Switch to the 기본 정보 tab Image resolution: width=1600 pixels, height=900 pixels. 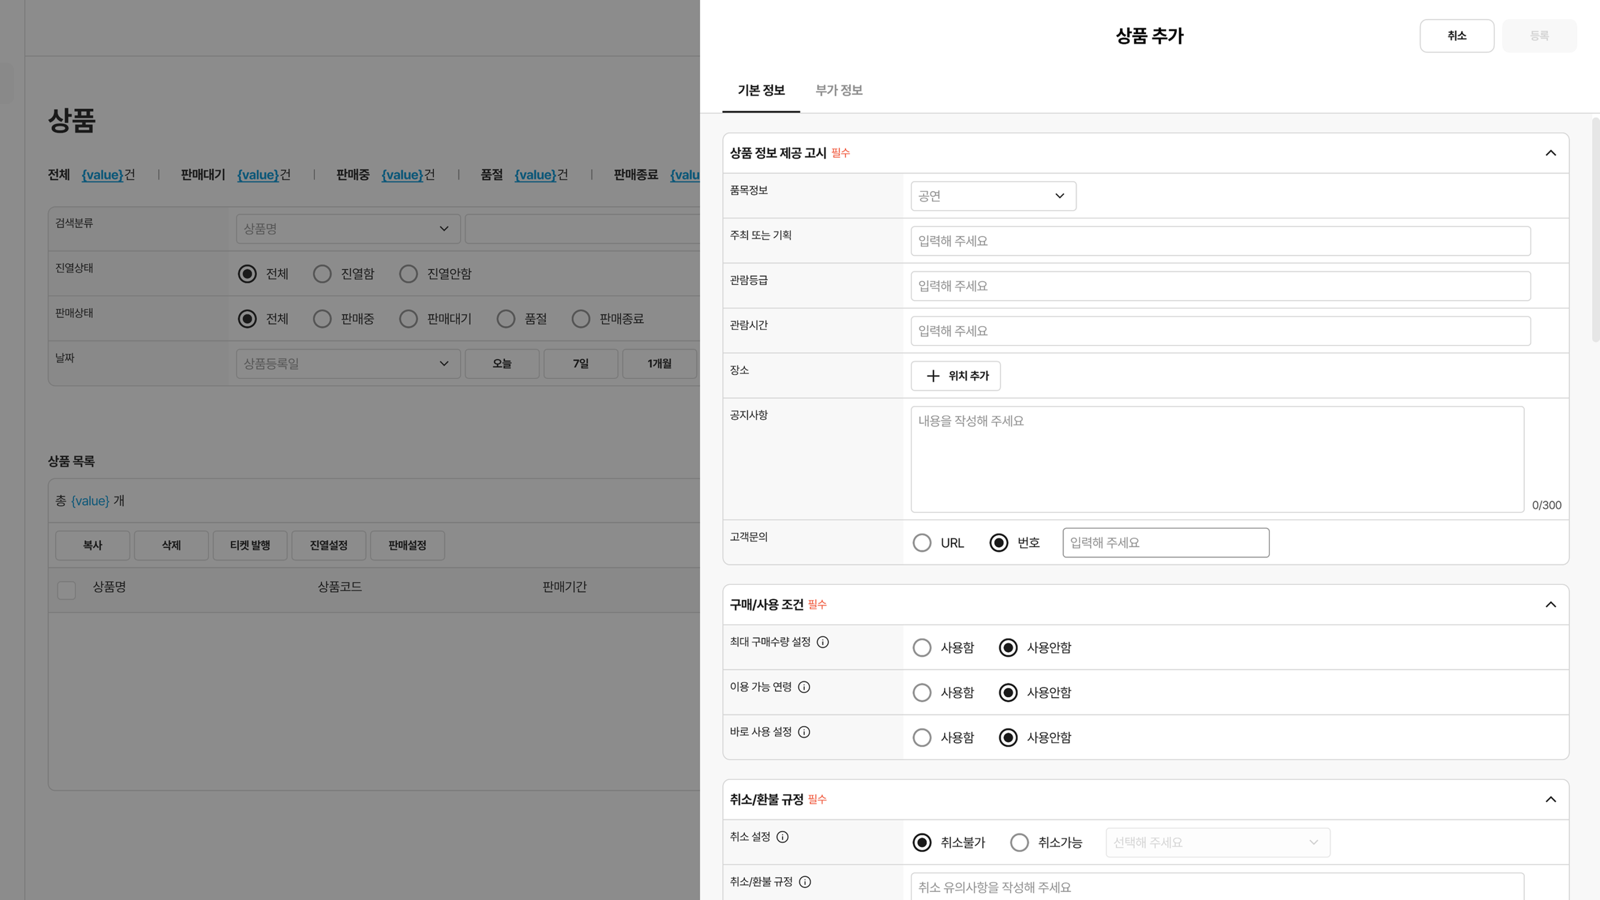tap(761, 90)
